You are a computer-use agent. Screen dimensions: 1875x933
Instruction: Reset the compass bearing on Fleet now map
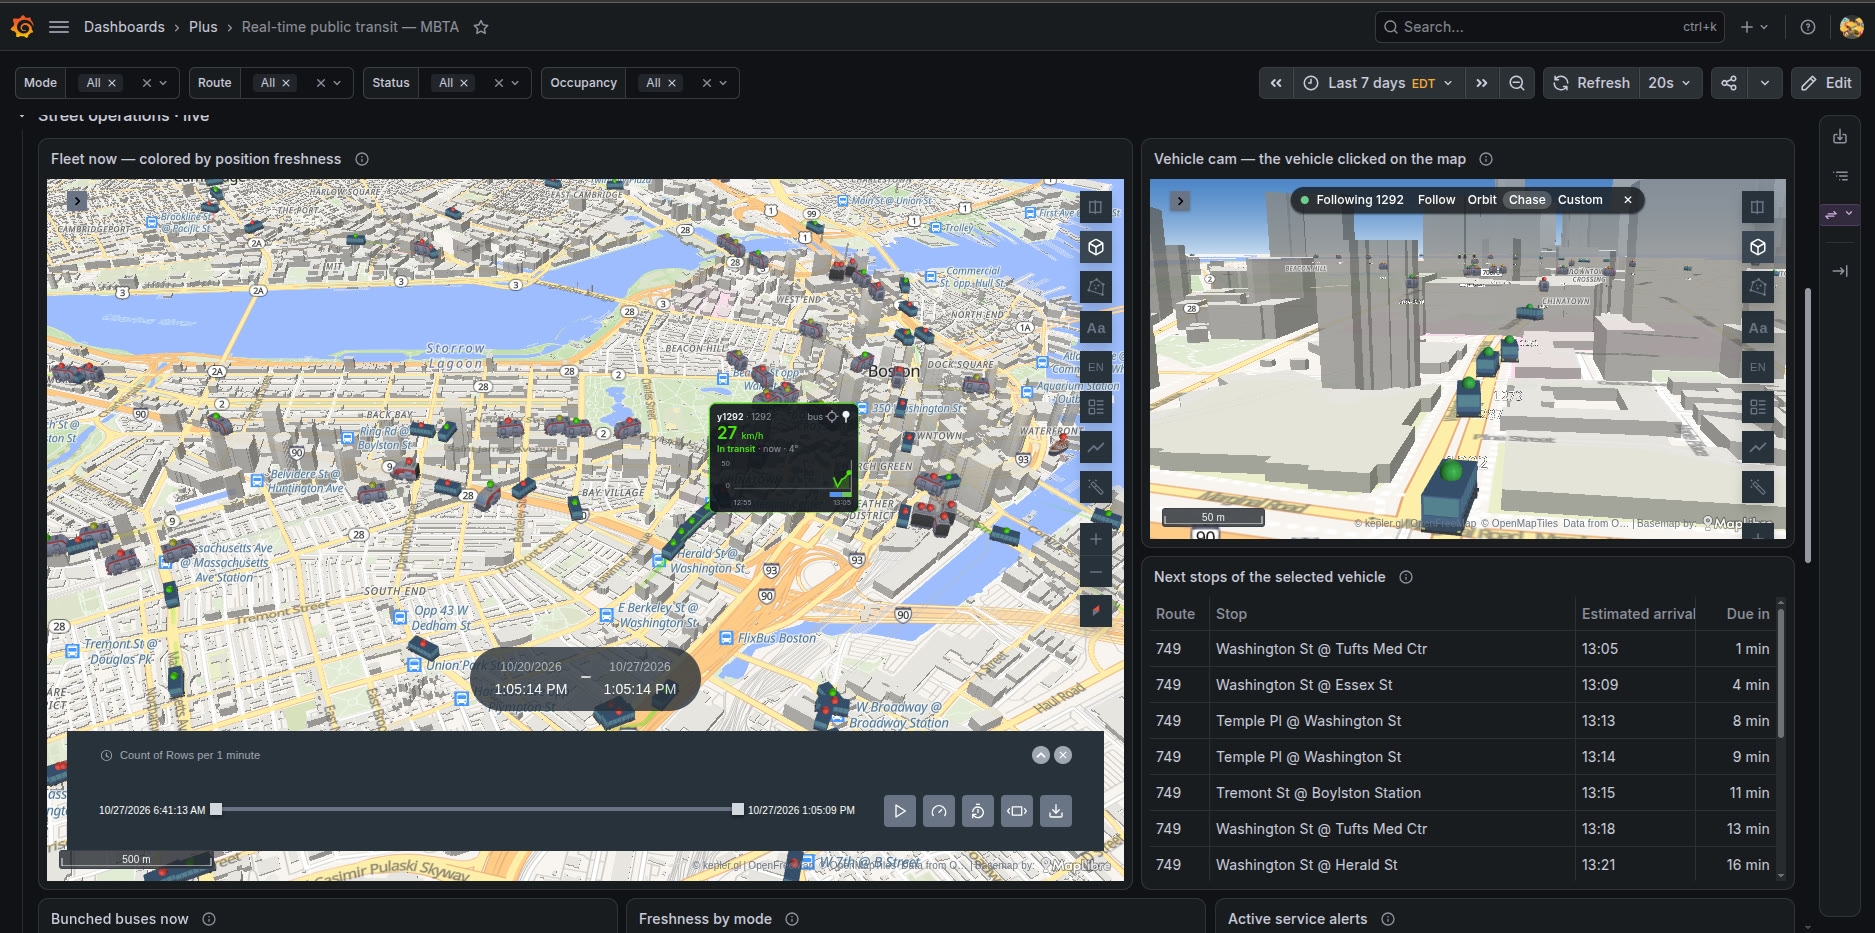pyautogui.click(x=1096, y=609)
